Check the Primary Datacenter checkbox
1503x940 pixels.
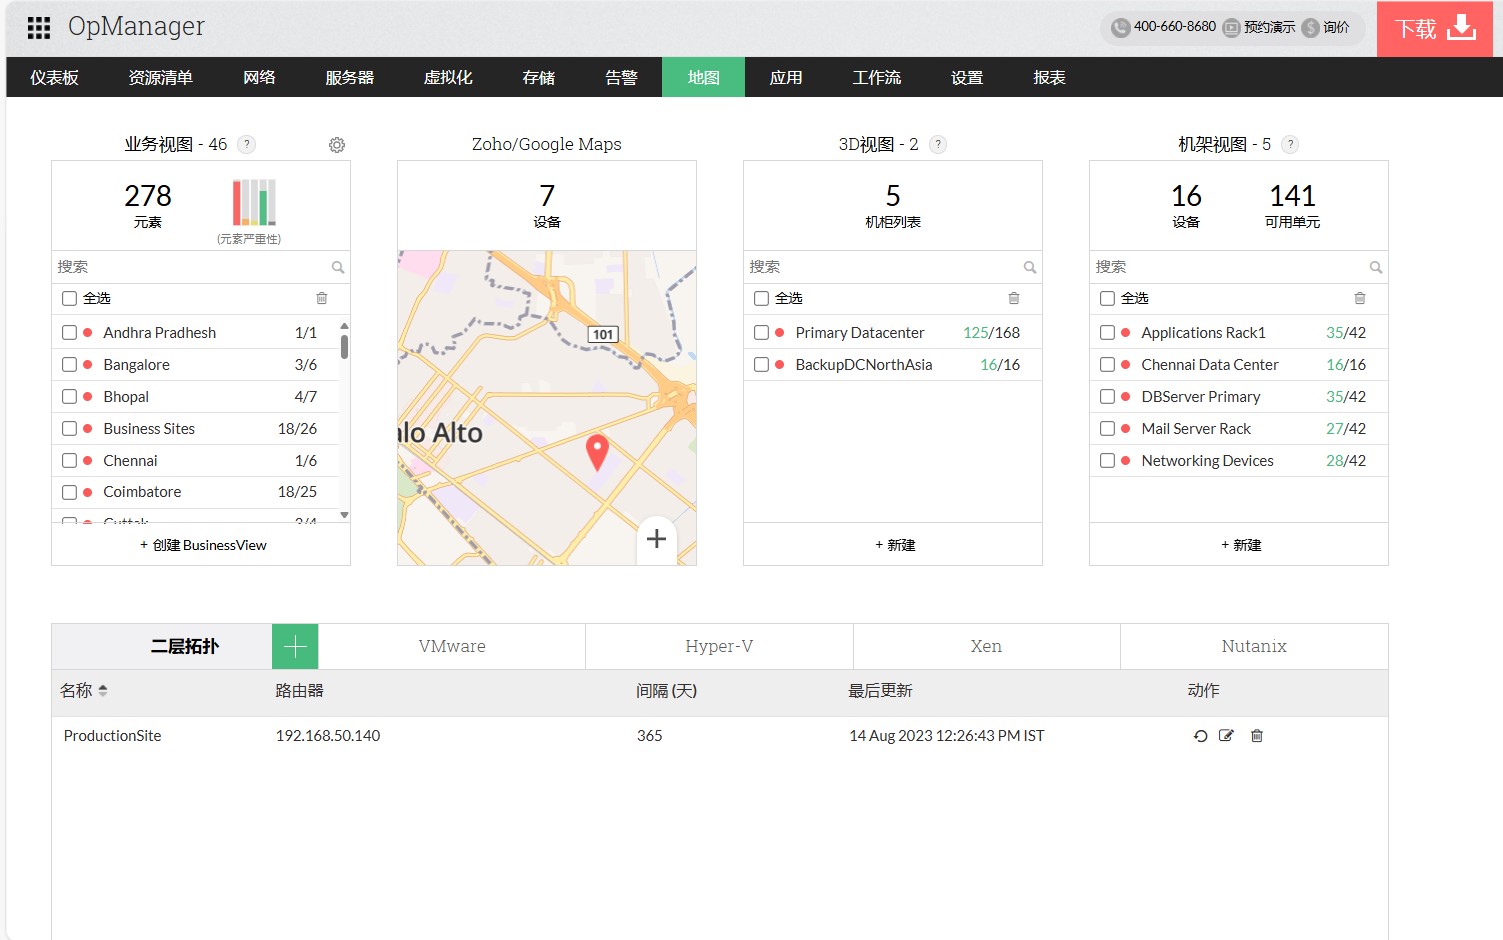(x=762, y=333)
